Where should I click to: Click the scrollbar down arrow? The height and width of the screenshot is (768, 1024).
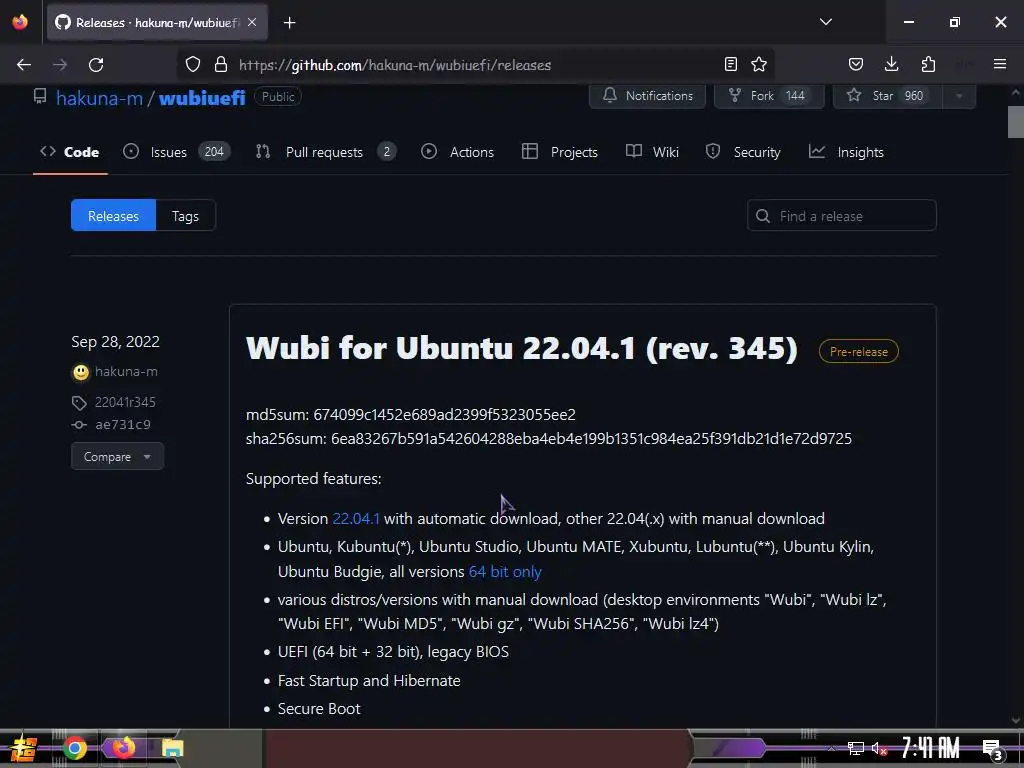tap(1016, 720)
